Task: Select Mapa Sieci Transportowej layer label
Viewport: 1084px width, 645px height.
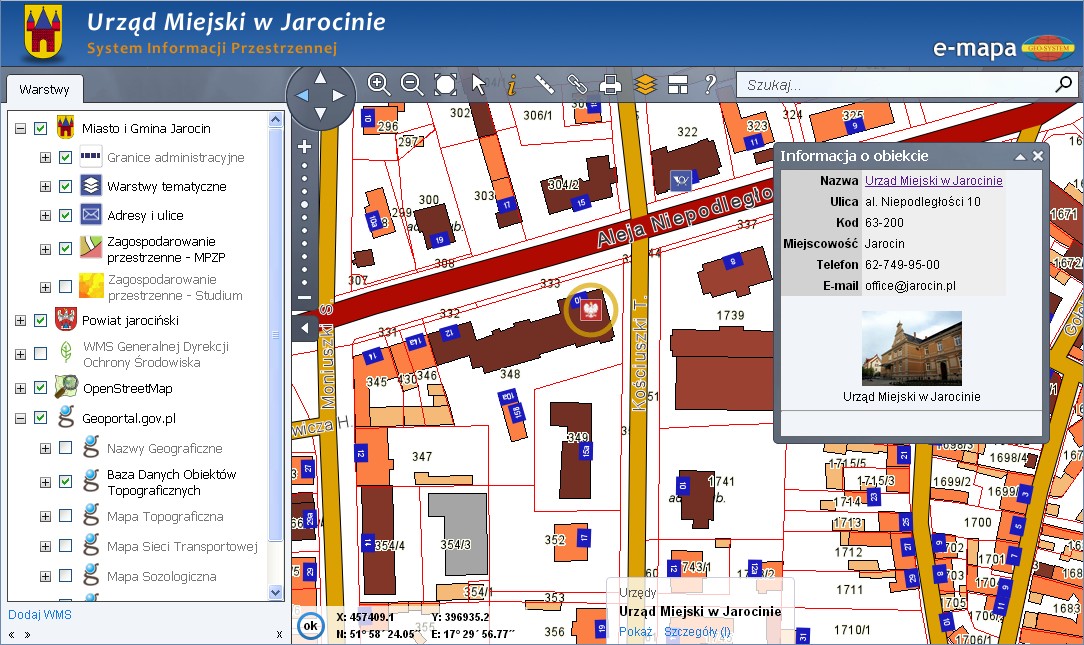Action: (x=182, y=547)
